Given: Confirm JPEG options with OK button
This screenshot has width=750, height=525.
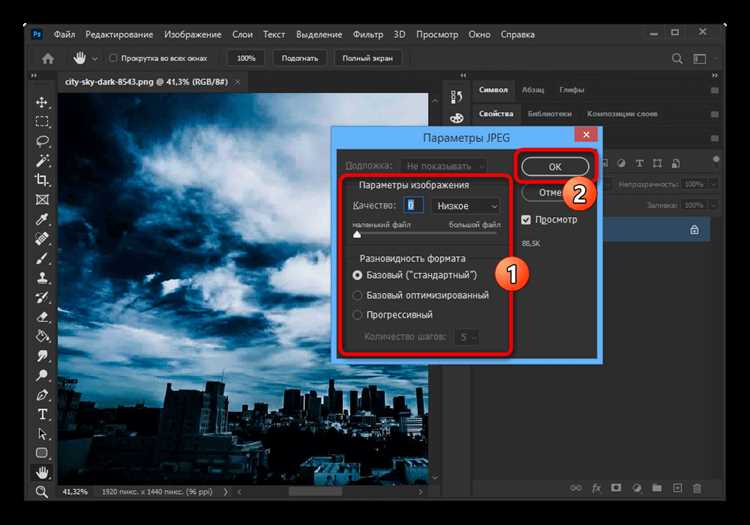Looking at the screenshot, I should pos(555,167).
